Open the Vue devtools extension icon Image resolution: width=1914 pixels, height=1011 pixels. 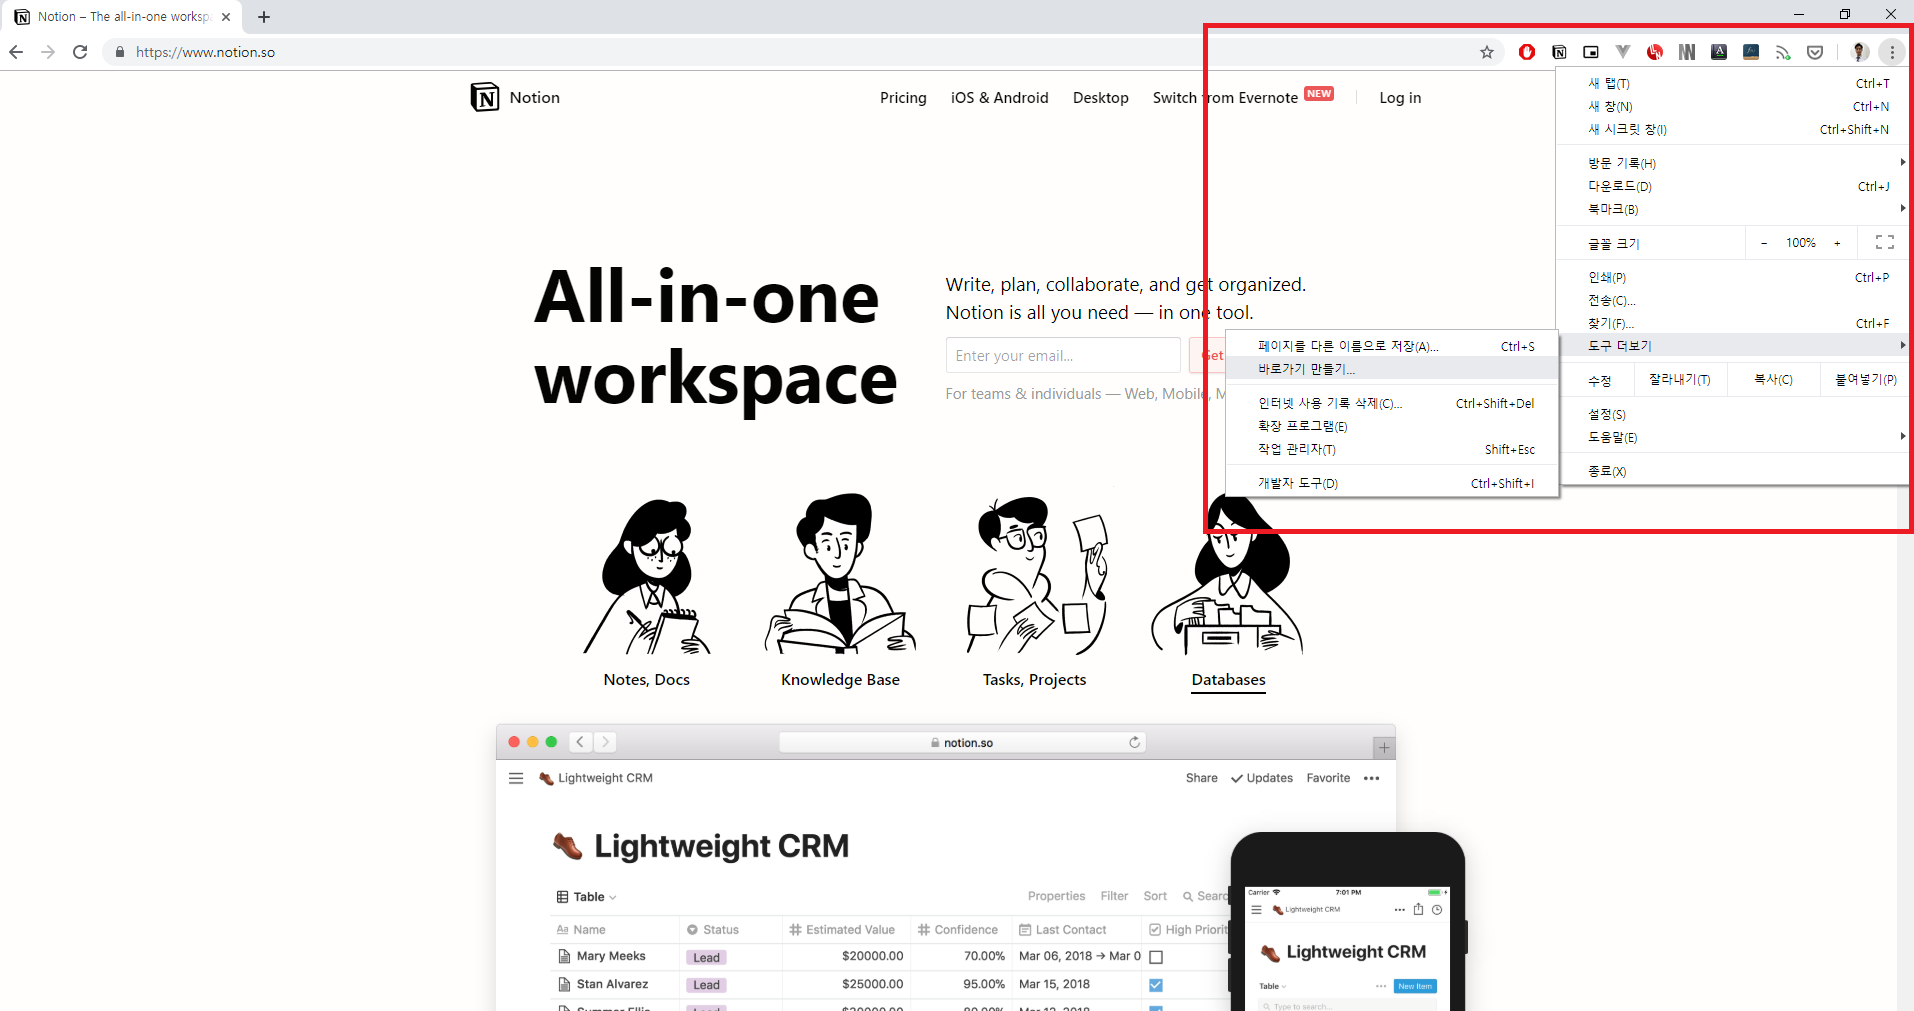[x=1623, y=52]
